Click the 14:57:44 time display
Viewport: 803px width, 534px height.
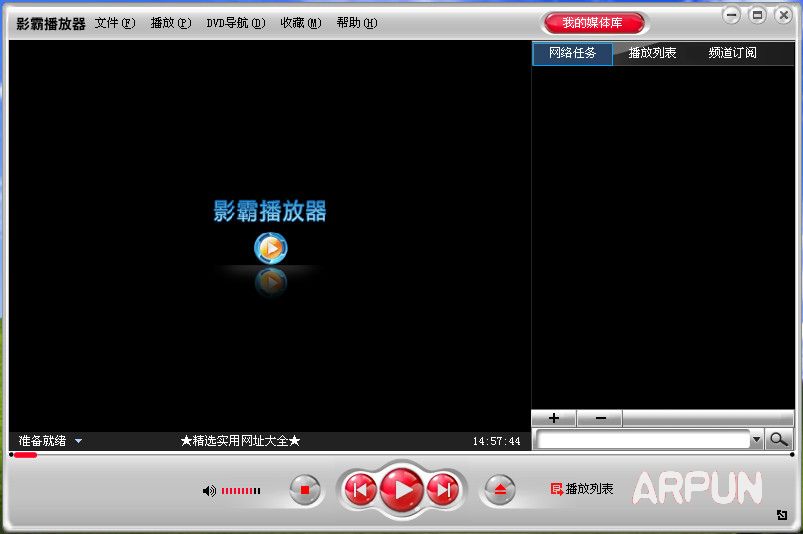coord(496,441)
